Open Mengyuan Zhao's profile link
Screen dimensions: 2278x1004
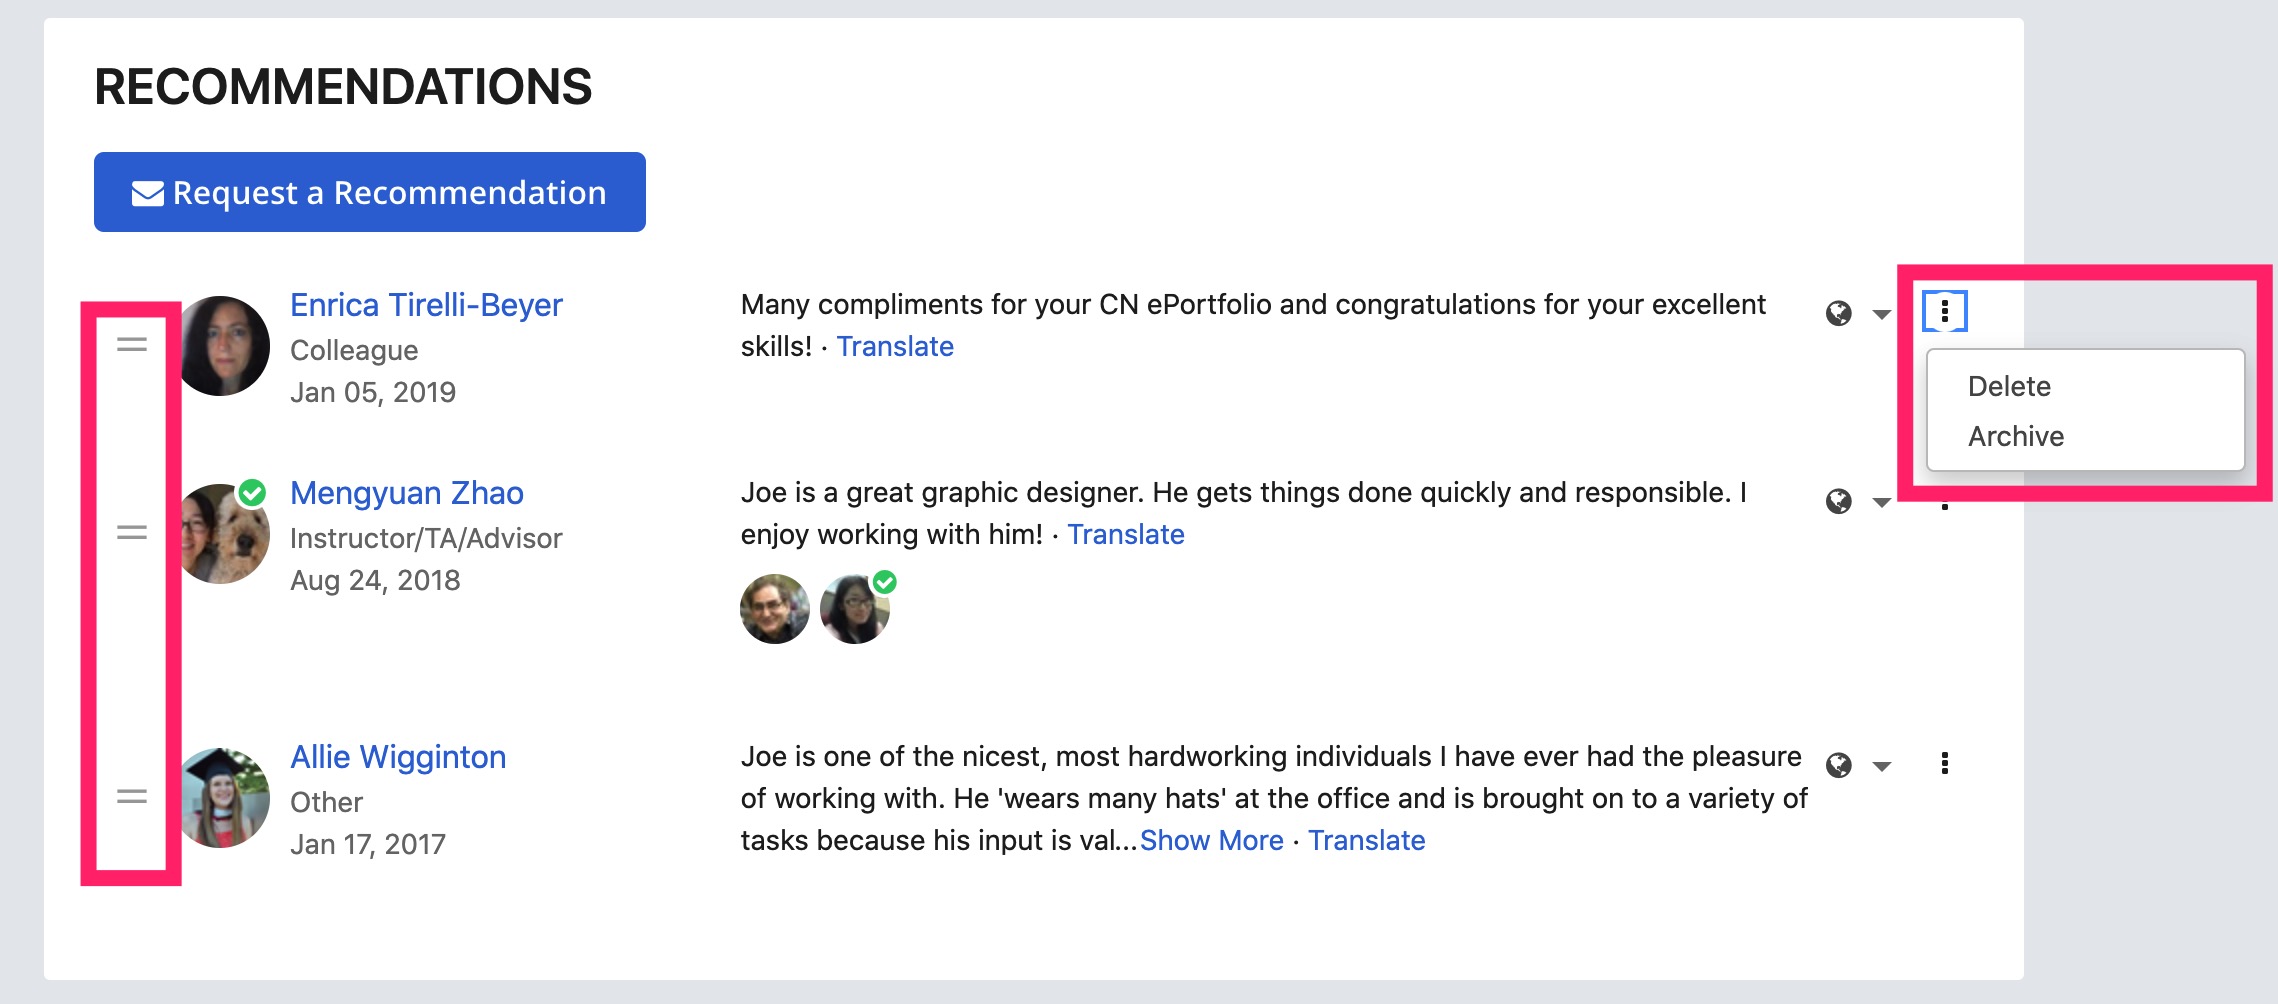(x=407, y=493)
